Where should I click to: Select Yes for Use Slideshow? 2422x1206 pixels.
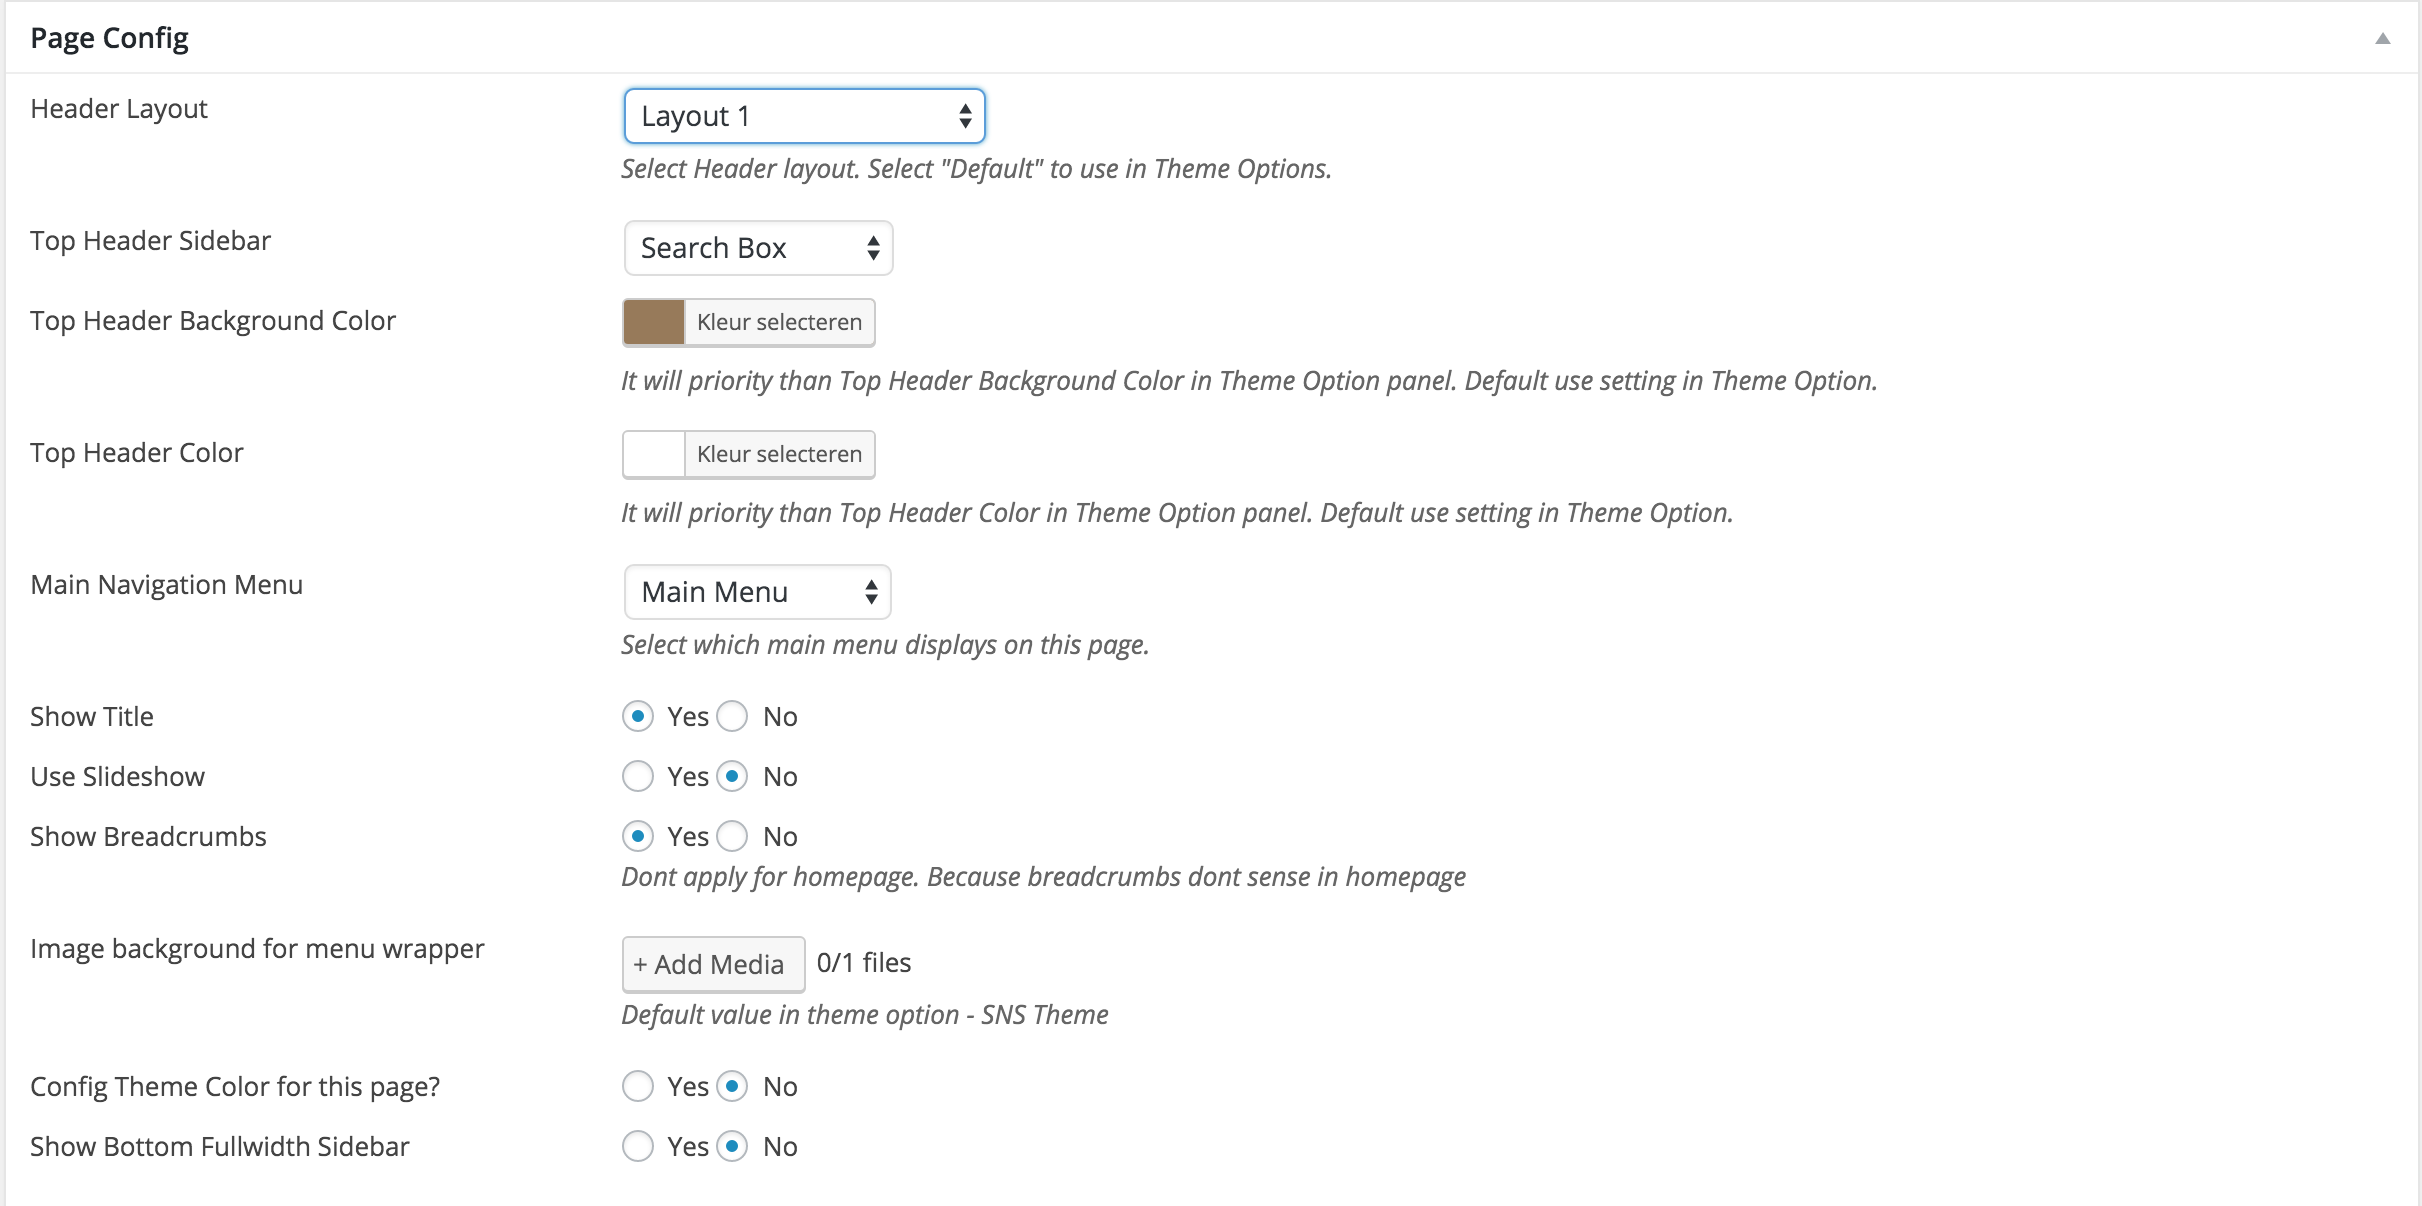pos(638,776)
